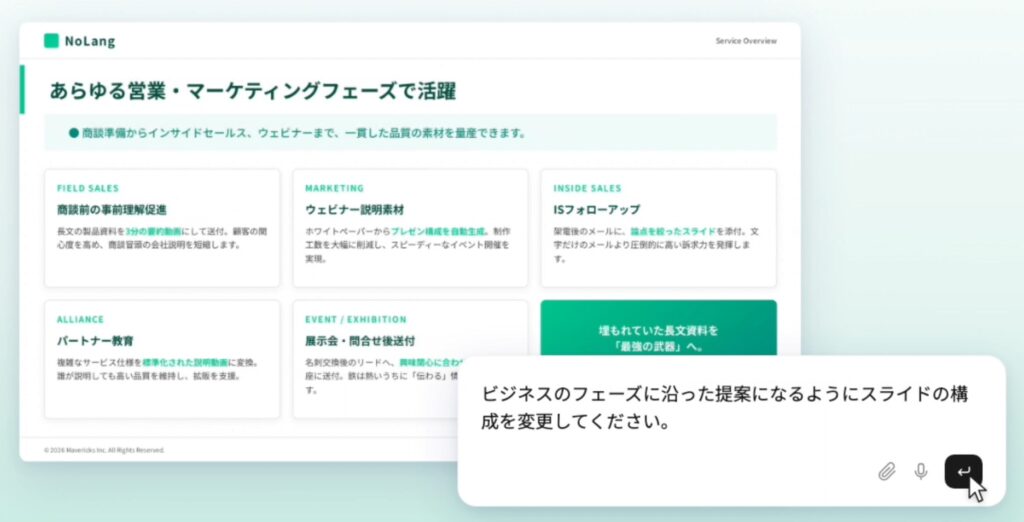This screenshot has width=1024, height=522.
Task: Click the NoLang brand name text
Action: pos(89,41)
